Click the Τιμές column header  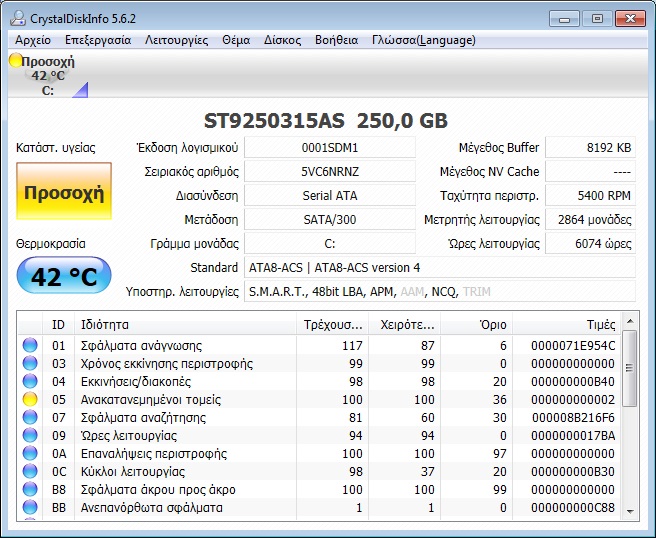pyautogui.click(x=567, y=324)
